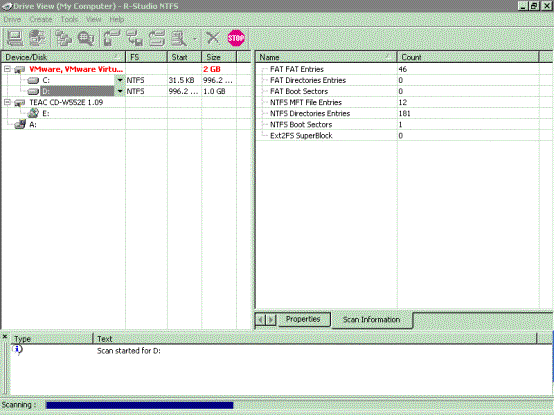The height and width of the screenshot is (415, 554).
Task: Click the toolbar icon left of the small arrow
Action: pyautogui.click(x=179, y=38)
